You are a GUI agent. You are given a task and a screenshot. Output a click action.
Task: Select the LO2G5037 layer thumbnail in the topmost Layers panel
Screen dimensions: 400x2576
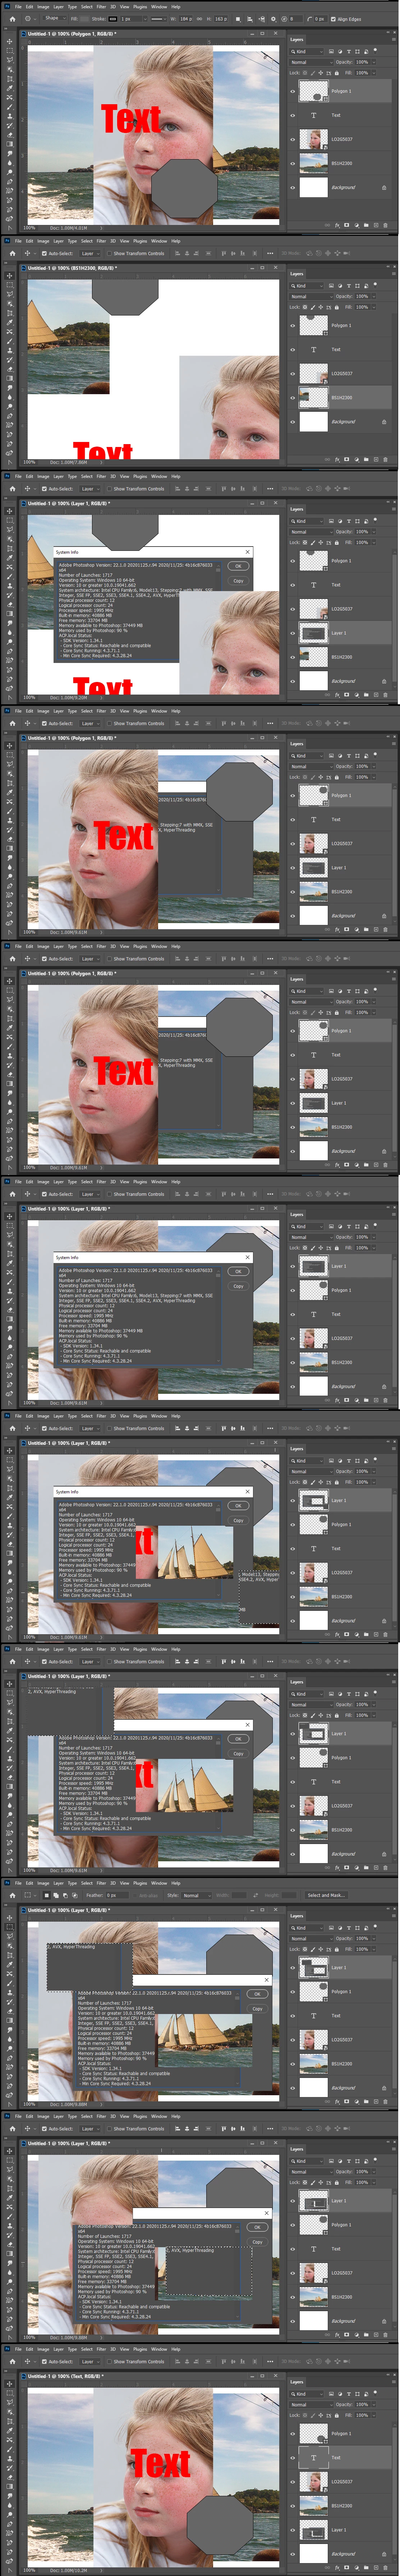tap(314, 139)
